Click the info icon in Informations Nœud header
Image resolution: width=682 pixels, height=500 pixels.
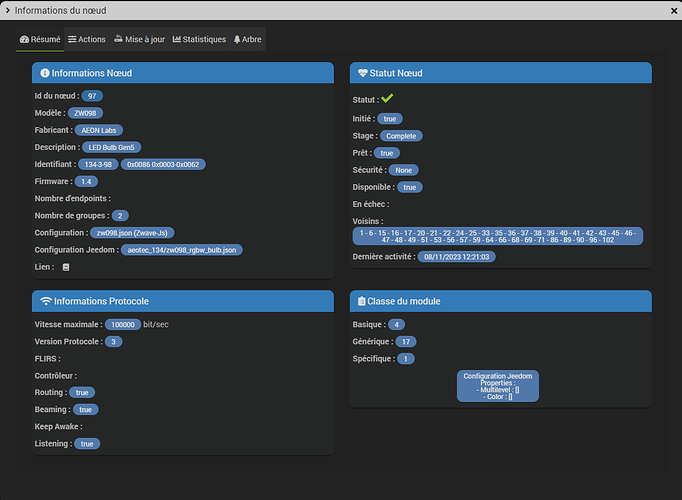click(x=45, y=73)
